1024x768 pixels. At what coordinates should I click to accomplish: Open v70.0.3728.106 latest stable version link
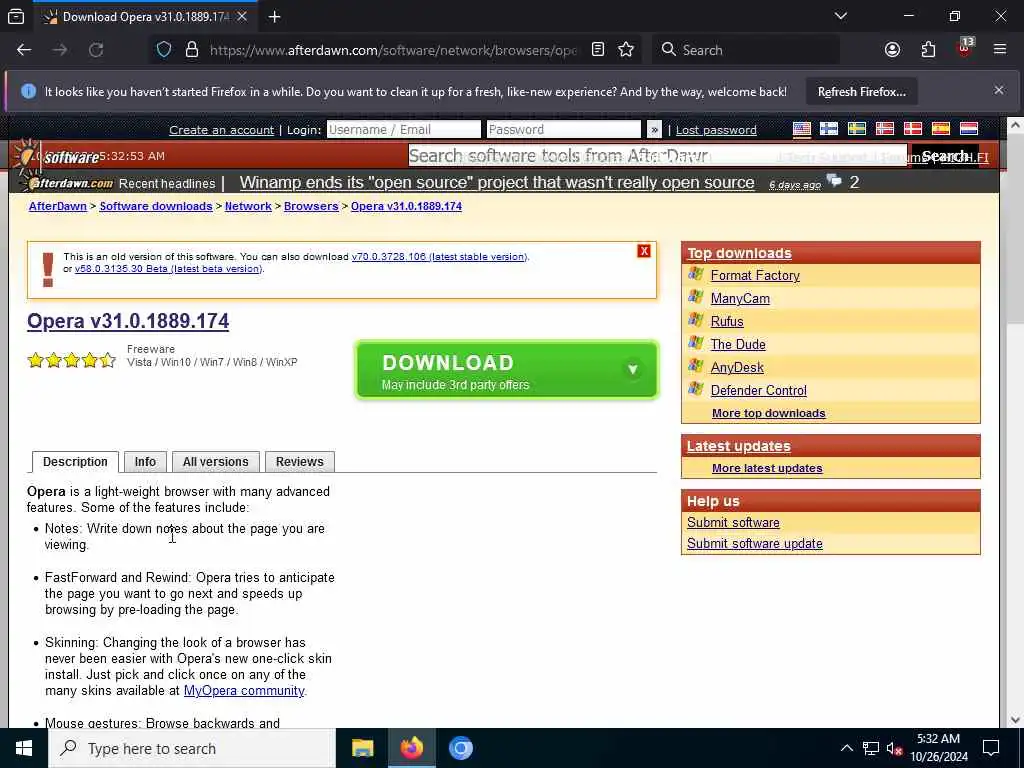(x=439, y=257)
